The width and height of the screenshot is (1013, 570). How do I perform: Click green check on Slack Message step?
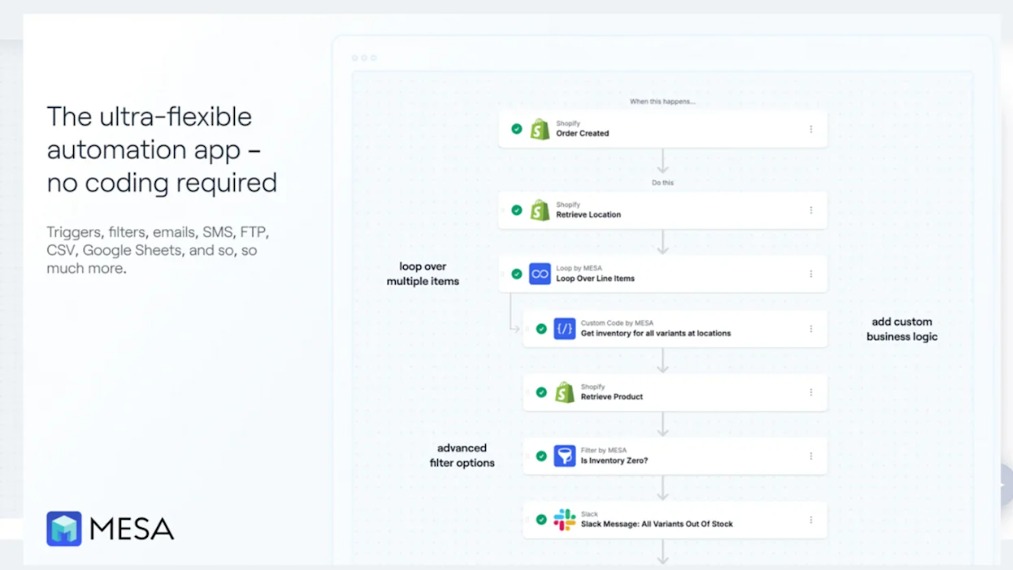pos(541,520)
